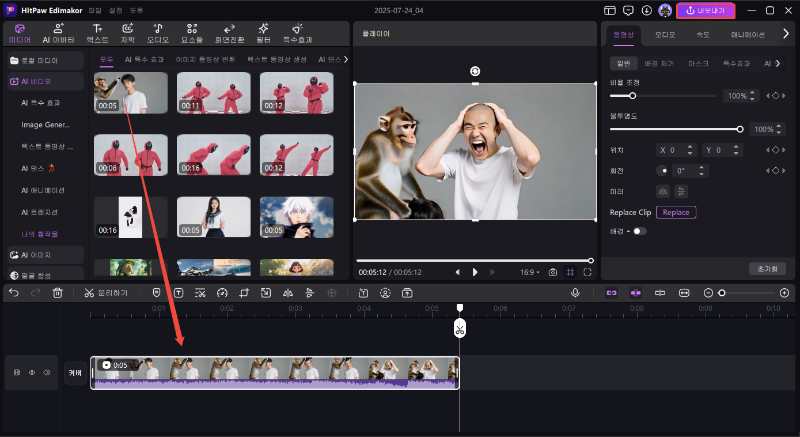Click the fit-timeline-to-window icon beside zoom out
This screenshot has width=800, height=437.
click(x=684, y=293)
